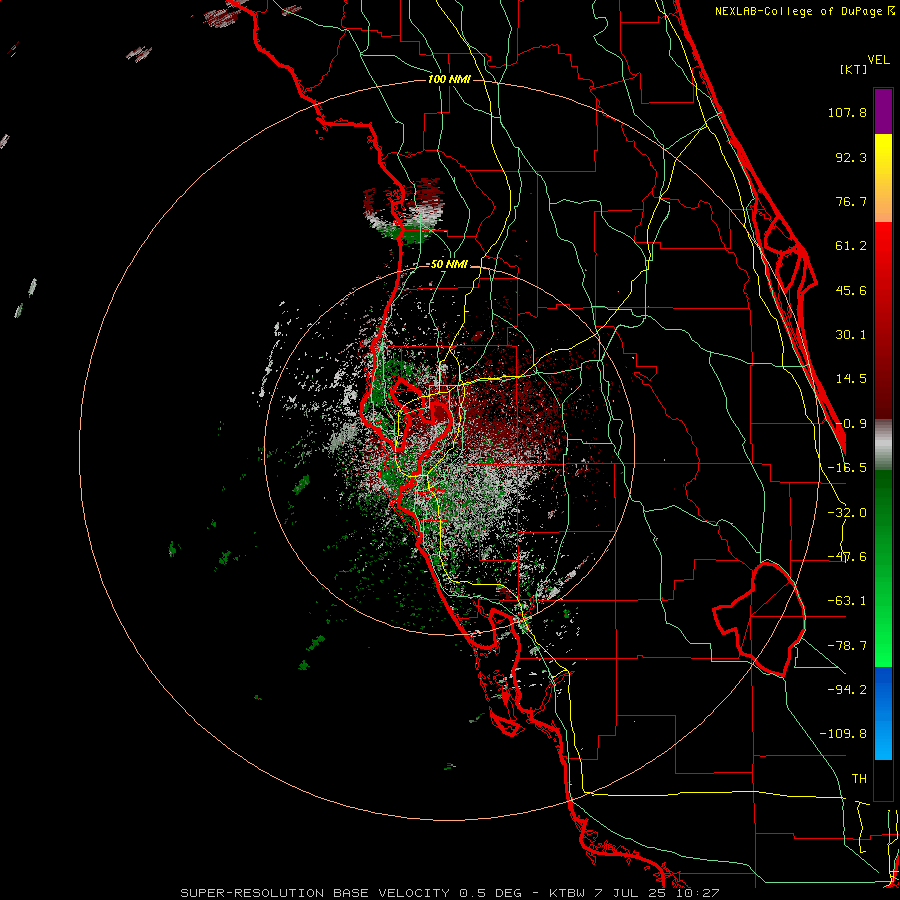This screenshot has height=900, width=900.
Task: Click the -94.2 value on the velocity scale
Action: 847,689
